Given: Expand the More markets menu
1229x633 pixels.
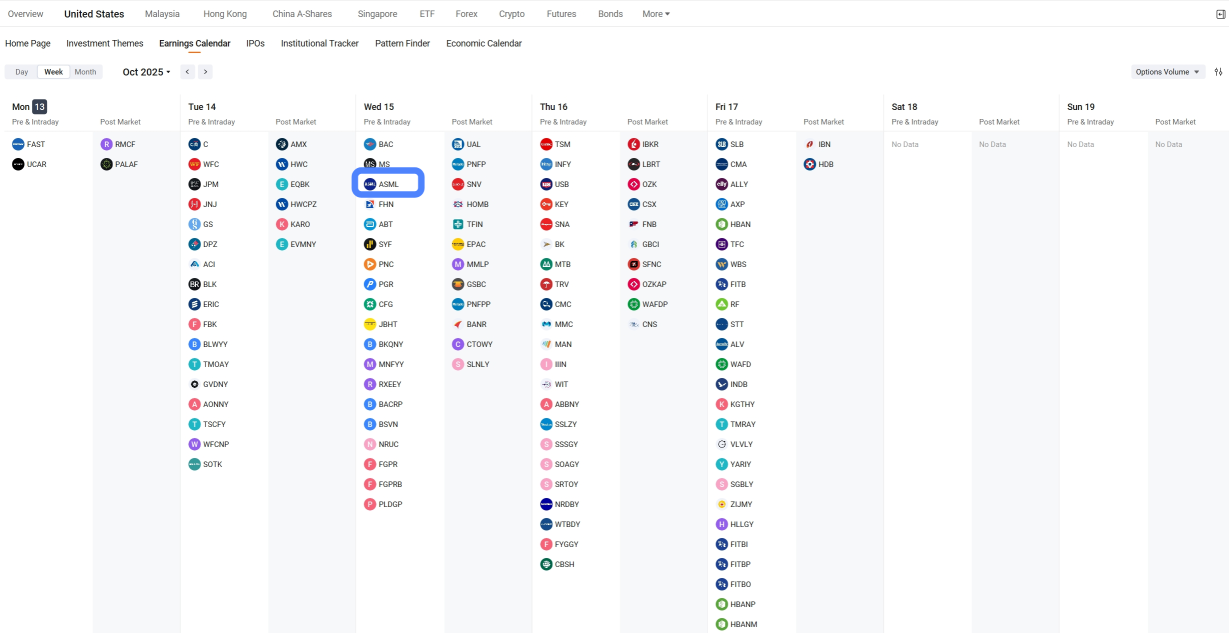Looking at the screenshot, I should click(x=656, y=14).
